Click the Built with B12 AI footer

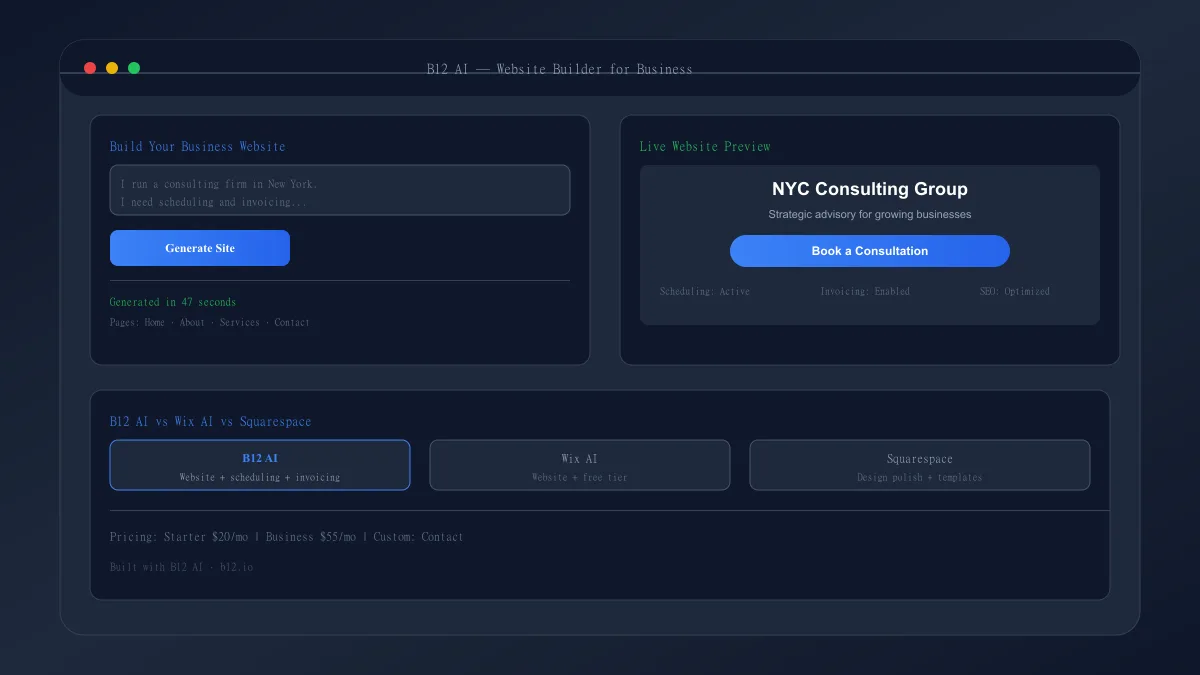181,567
